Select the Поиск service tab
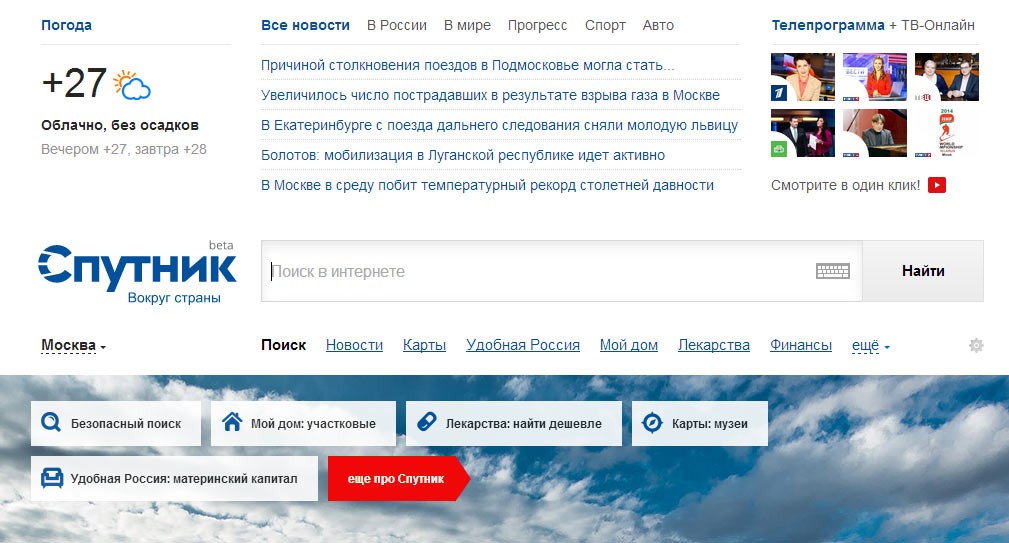The height and width of the screenshot is (543, 1009). (283, 345)
